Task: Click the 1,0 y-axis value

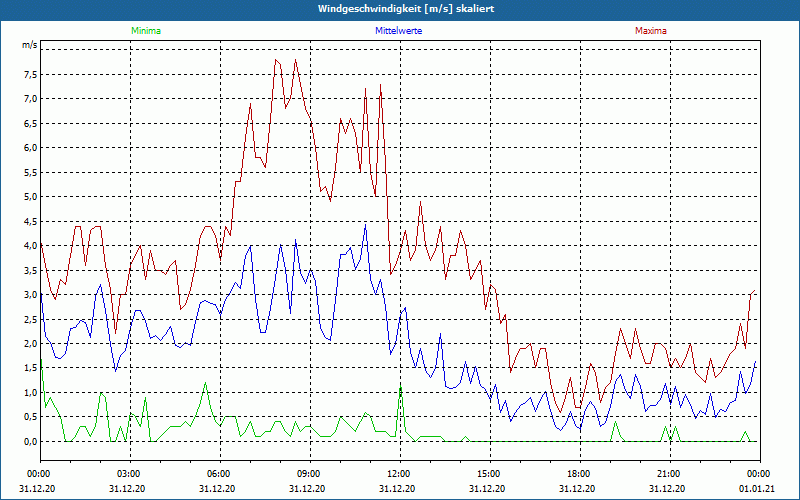Action: point(31,393)
